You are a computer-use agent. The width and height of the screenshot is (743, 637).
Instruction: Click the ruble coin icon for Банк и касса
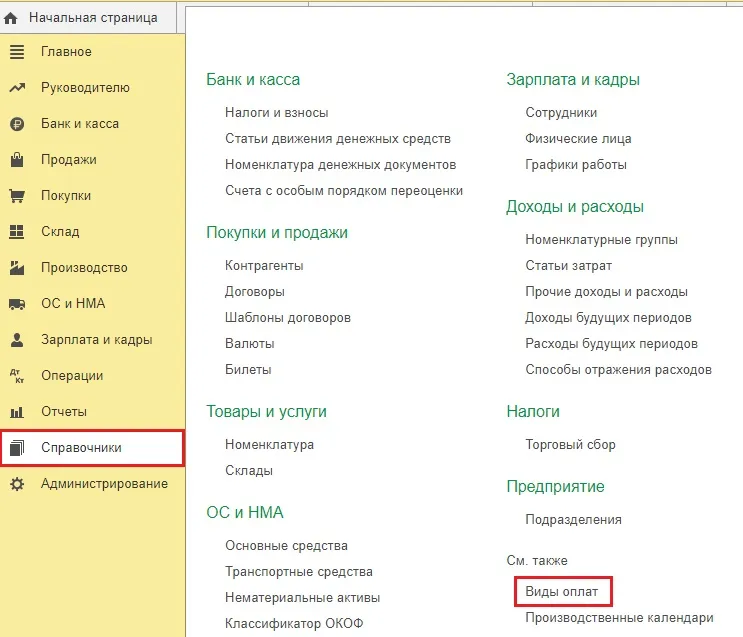(16, 124)
